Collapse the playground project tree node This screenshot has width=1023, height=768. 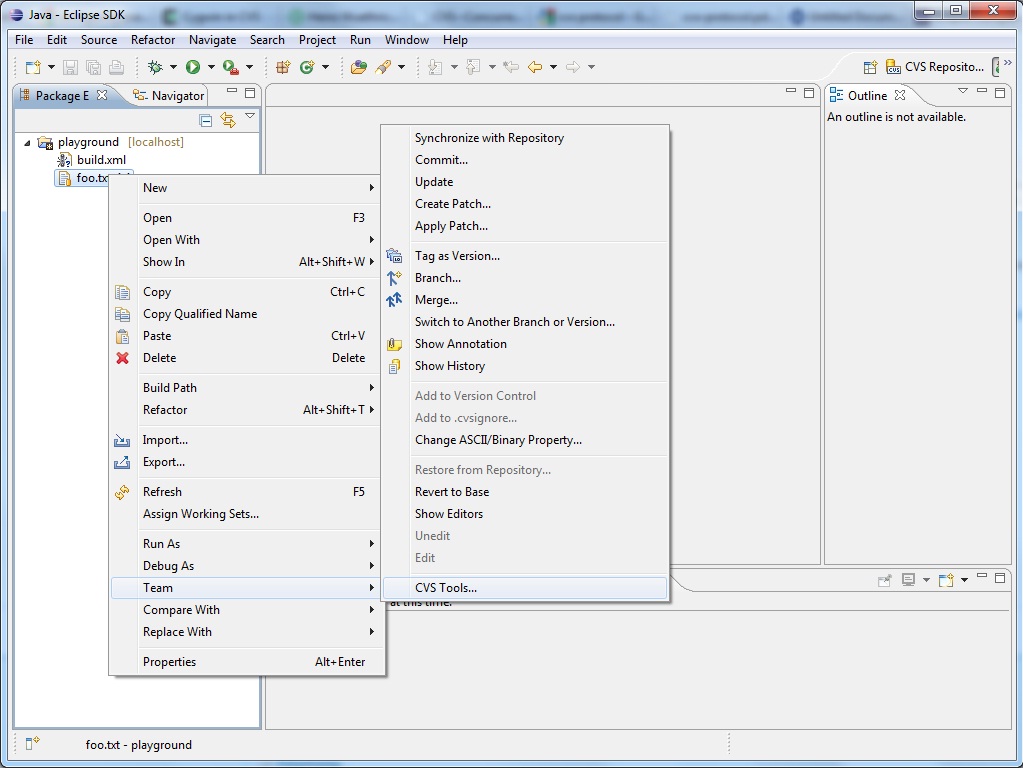[27, 142]
